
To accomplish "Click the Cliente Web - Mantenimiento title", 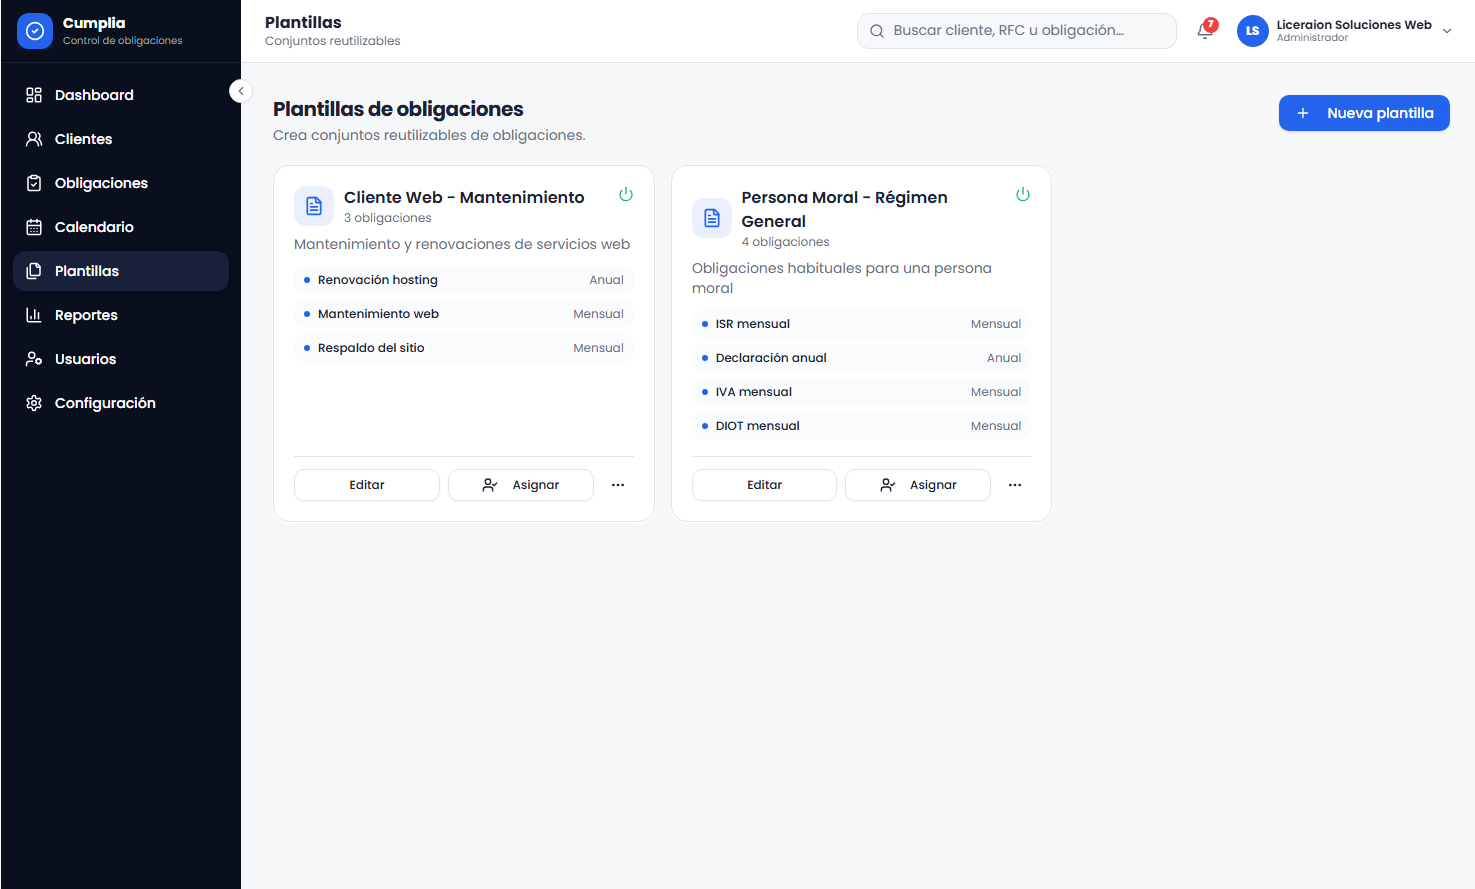I will point(464,197).
